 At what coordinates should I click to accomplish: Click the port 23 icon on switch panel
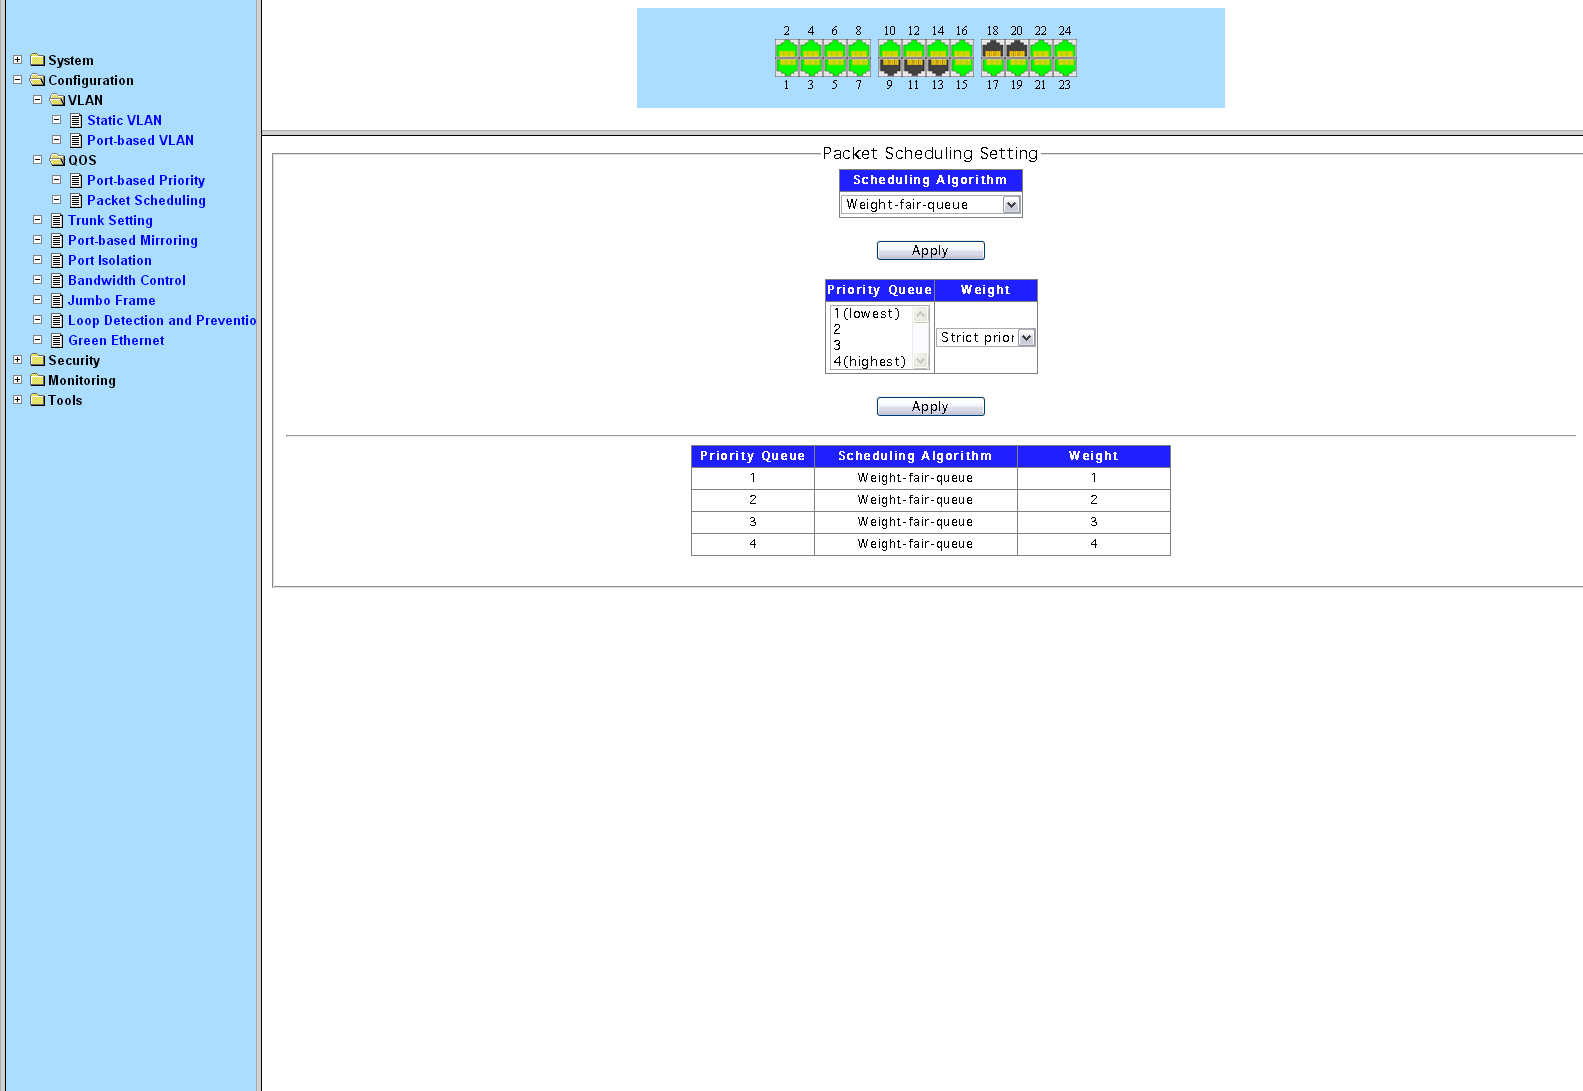tap(1065, 66)
